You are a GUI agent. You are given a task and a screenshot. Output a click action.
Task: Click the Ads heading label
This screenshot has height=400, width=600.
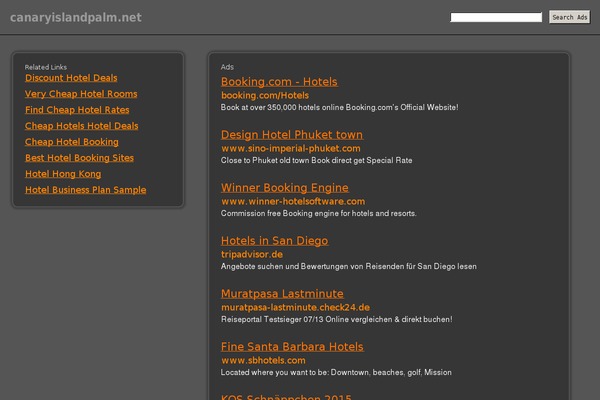[227, 67]
